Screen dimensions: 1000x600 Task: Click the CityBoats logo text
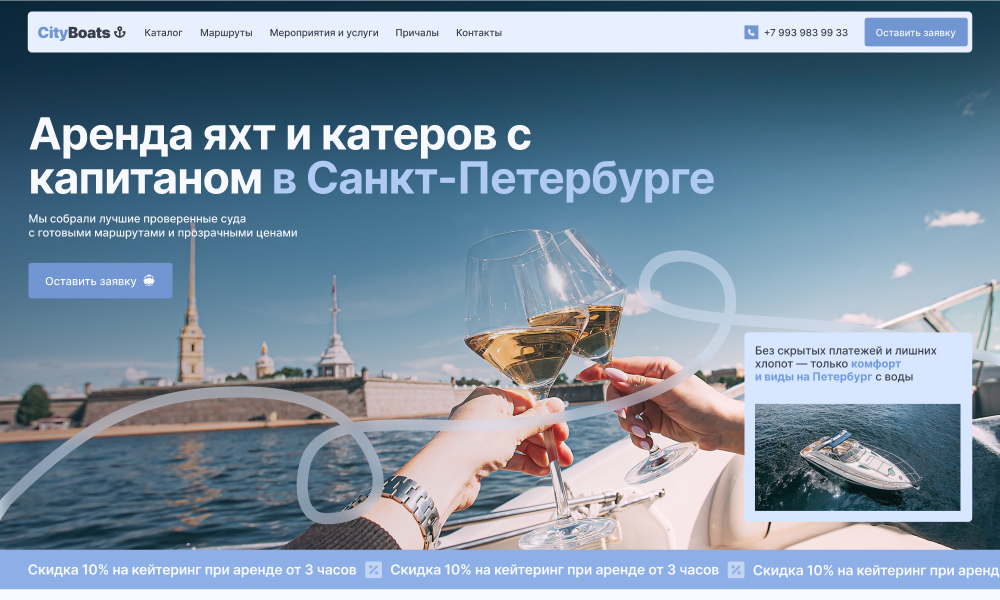pos(74,33)
